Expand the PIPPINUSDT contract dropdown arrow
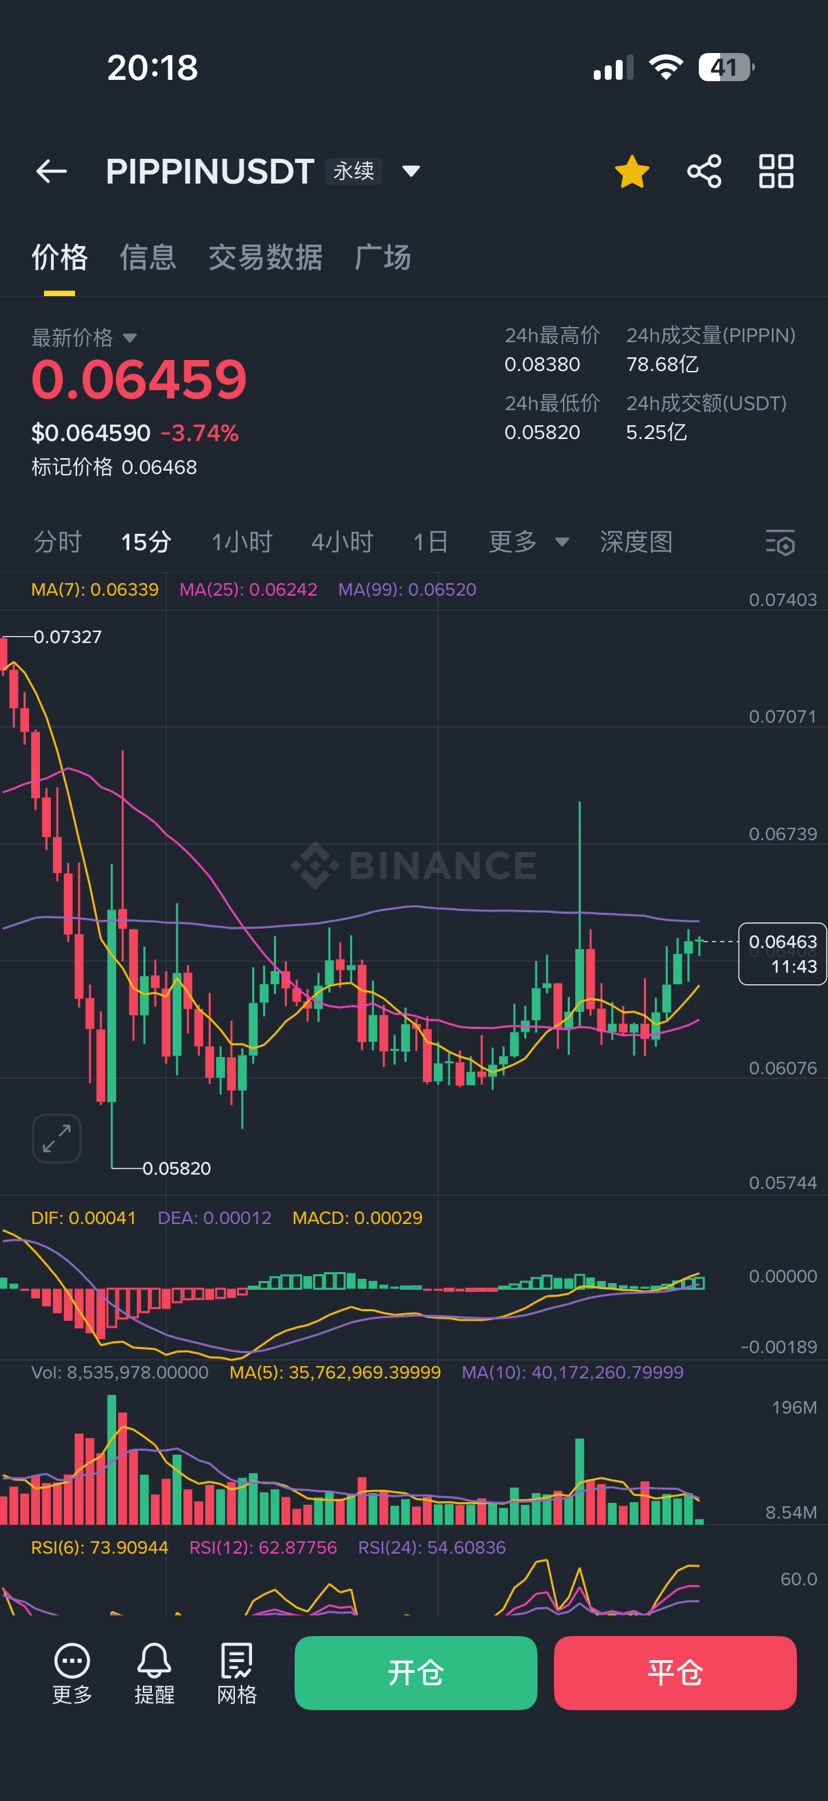Screen dimensions: 828x1801 coord(411,171)
